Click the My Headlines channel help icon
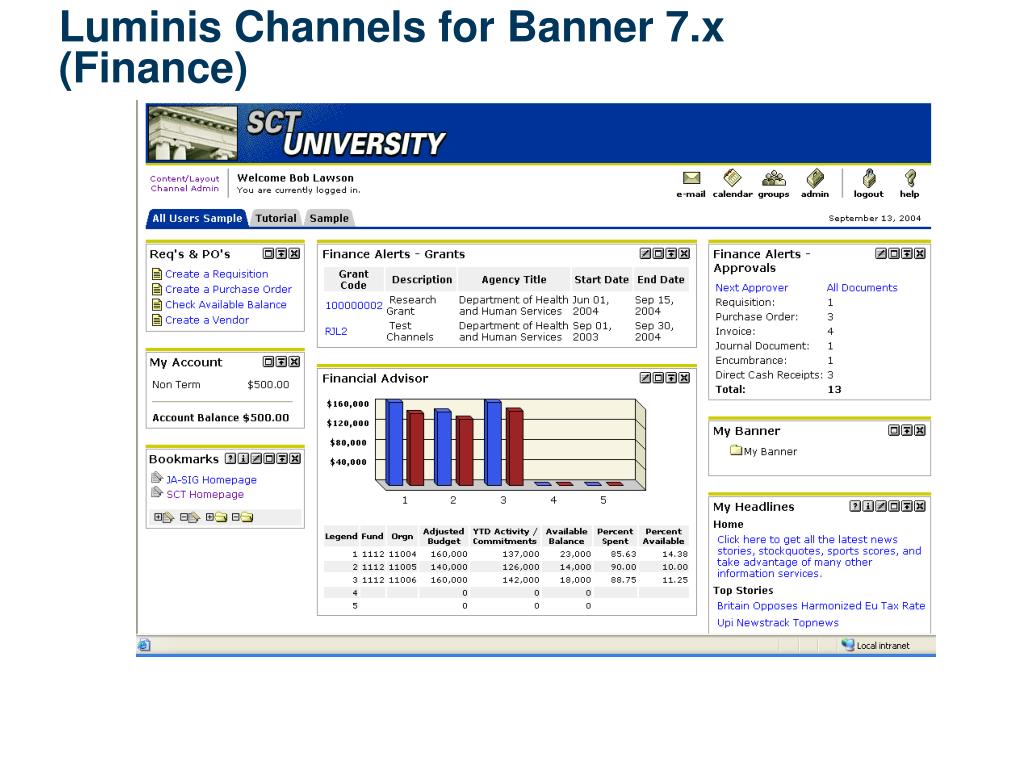Screen dimensions: 1024x768 [x=856, y=505]
